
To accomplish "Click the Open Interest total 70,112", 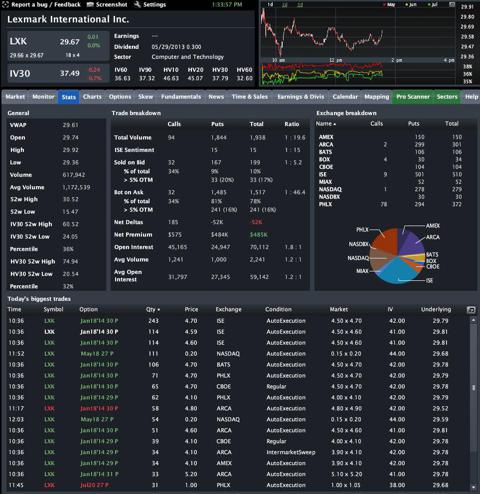I will pos(259,247).
